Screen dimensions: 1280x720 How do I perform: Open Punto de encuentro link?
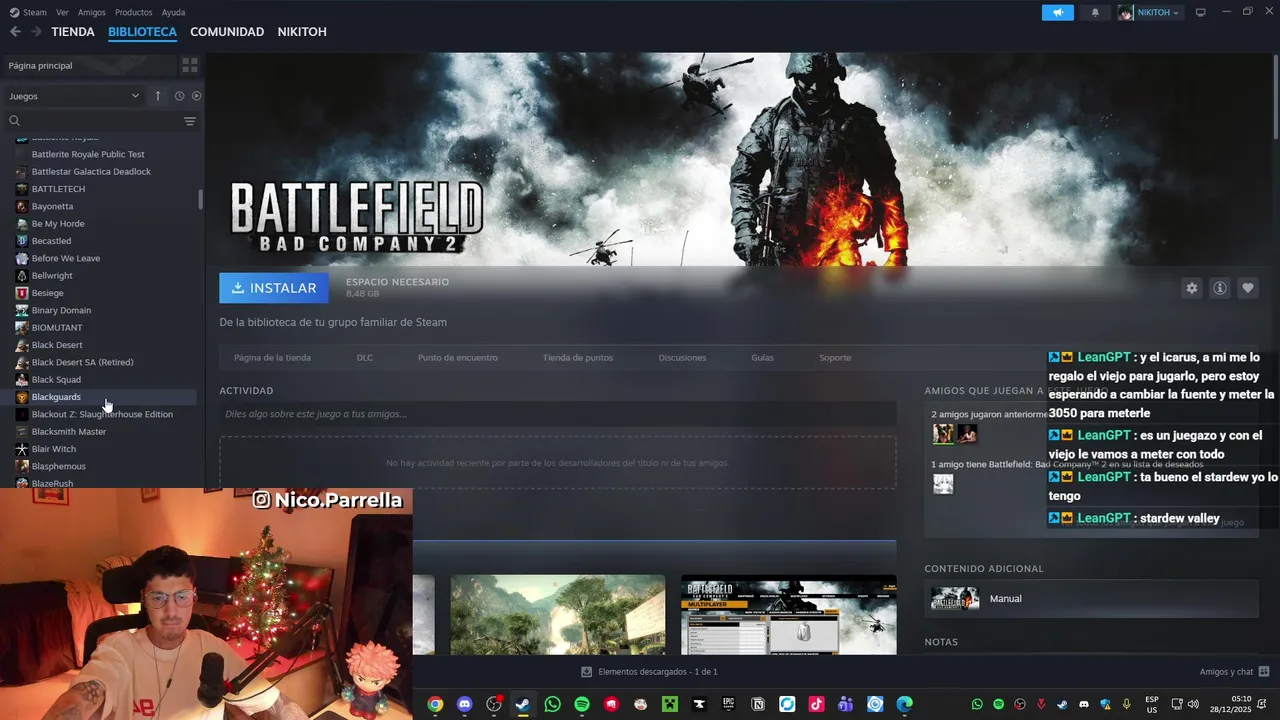click(457, 357)
